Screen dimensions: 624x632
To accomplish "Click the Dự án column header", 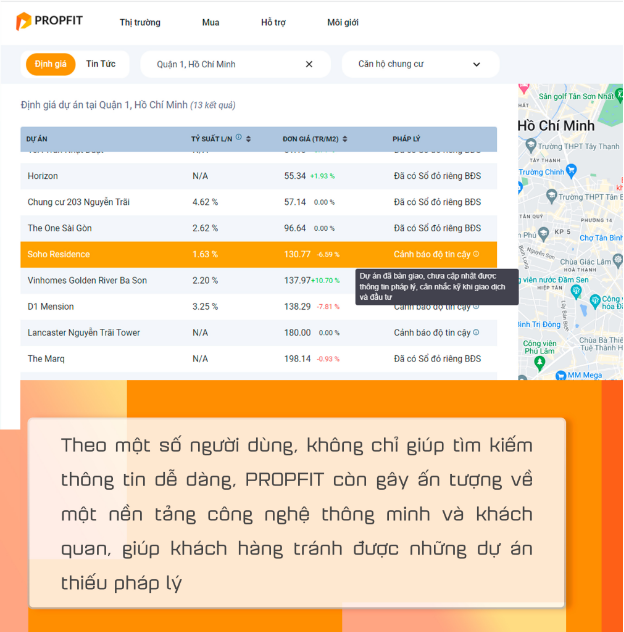I will coord(37,139).
